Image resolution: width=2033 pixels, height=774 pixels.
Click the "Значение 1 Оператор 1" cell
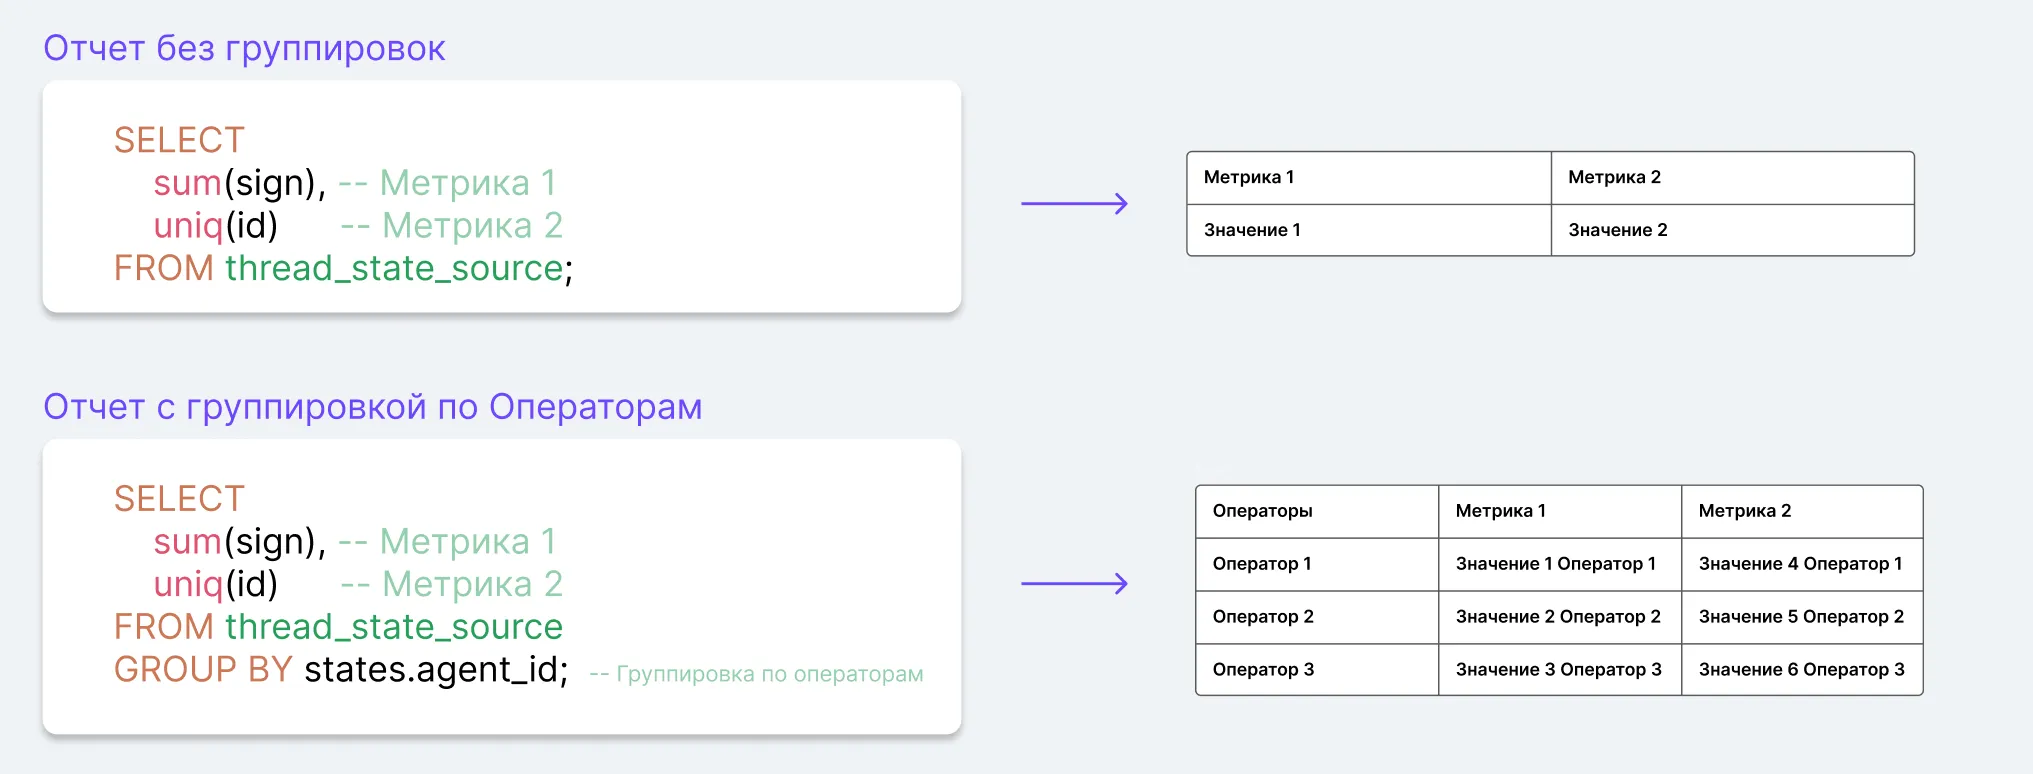pyautogui.click(x=1555, y=564)
